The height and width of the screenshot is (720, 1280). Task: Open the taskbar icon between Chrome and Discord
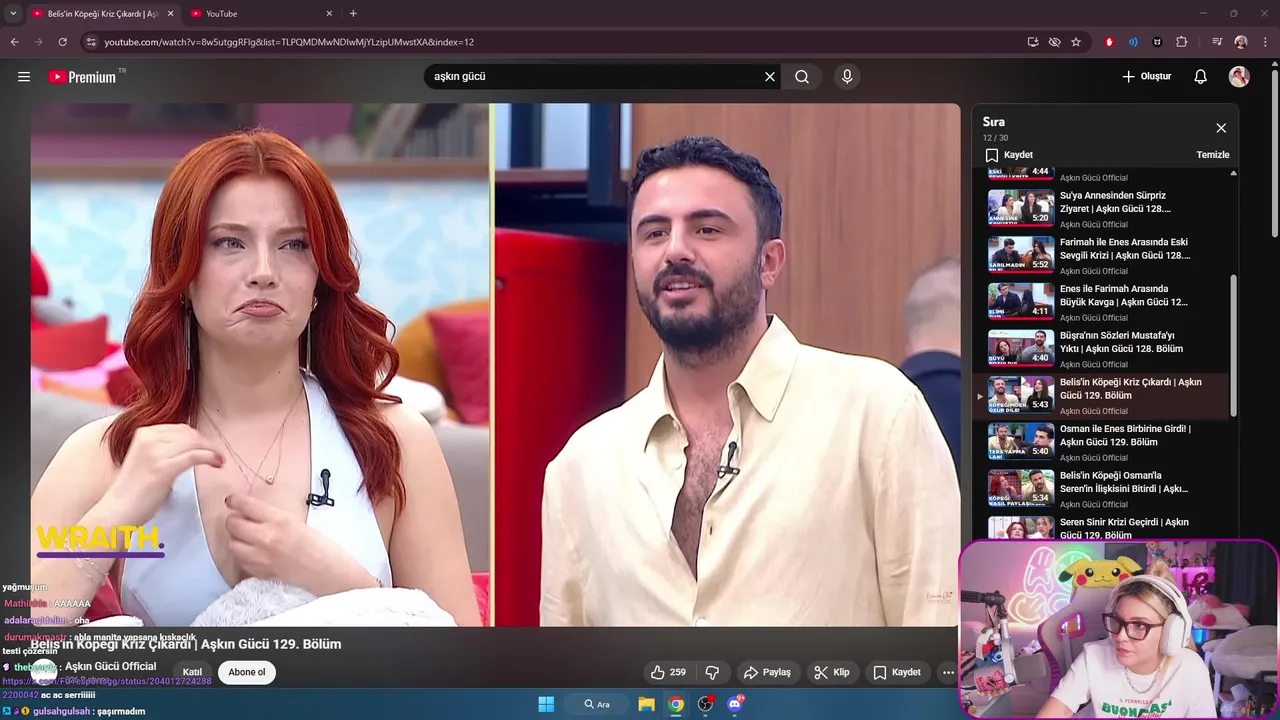point(706,704)
